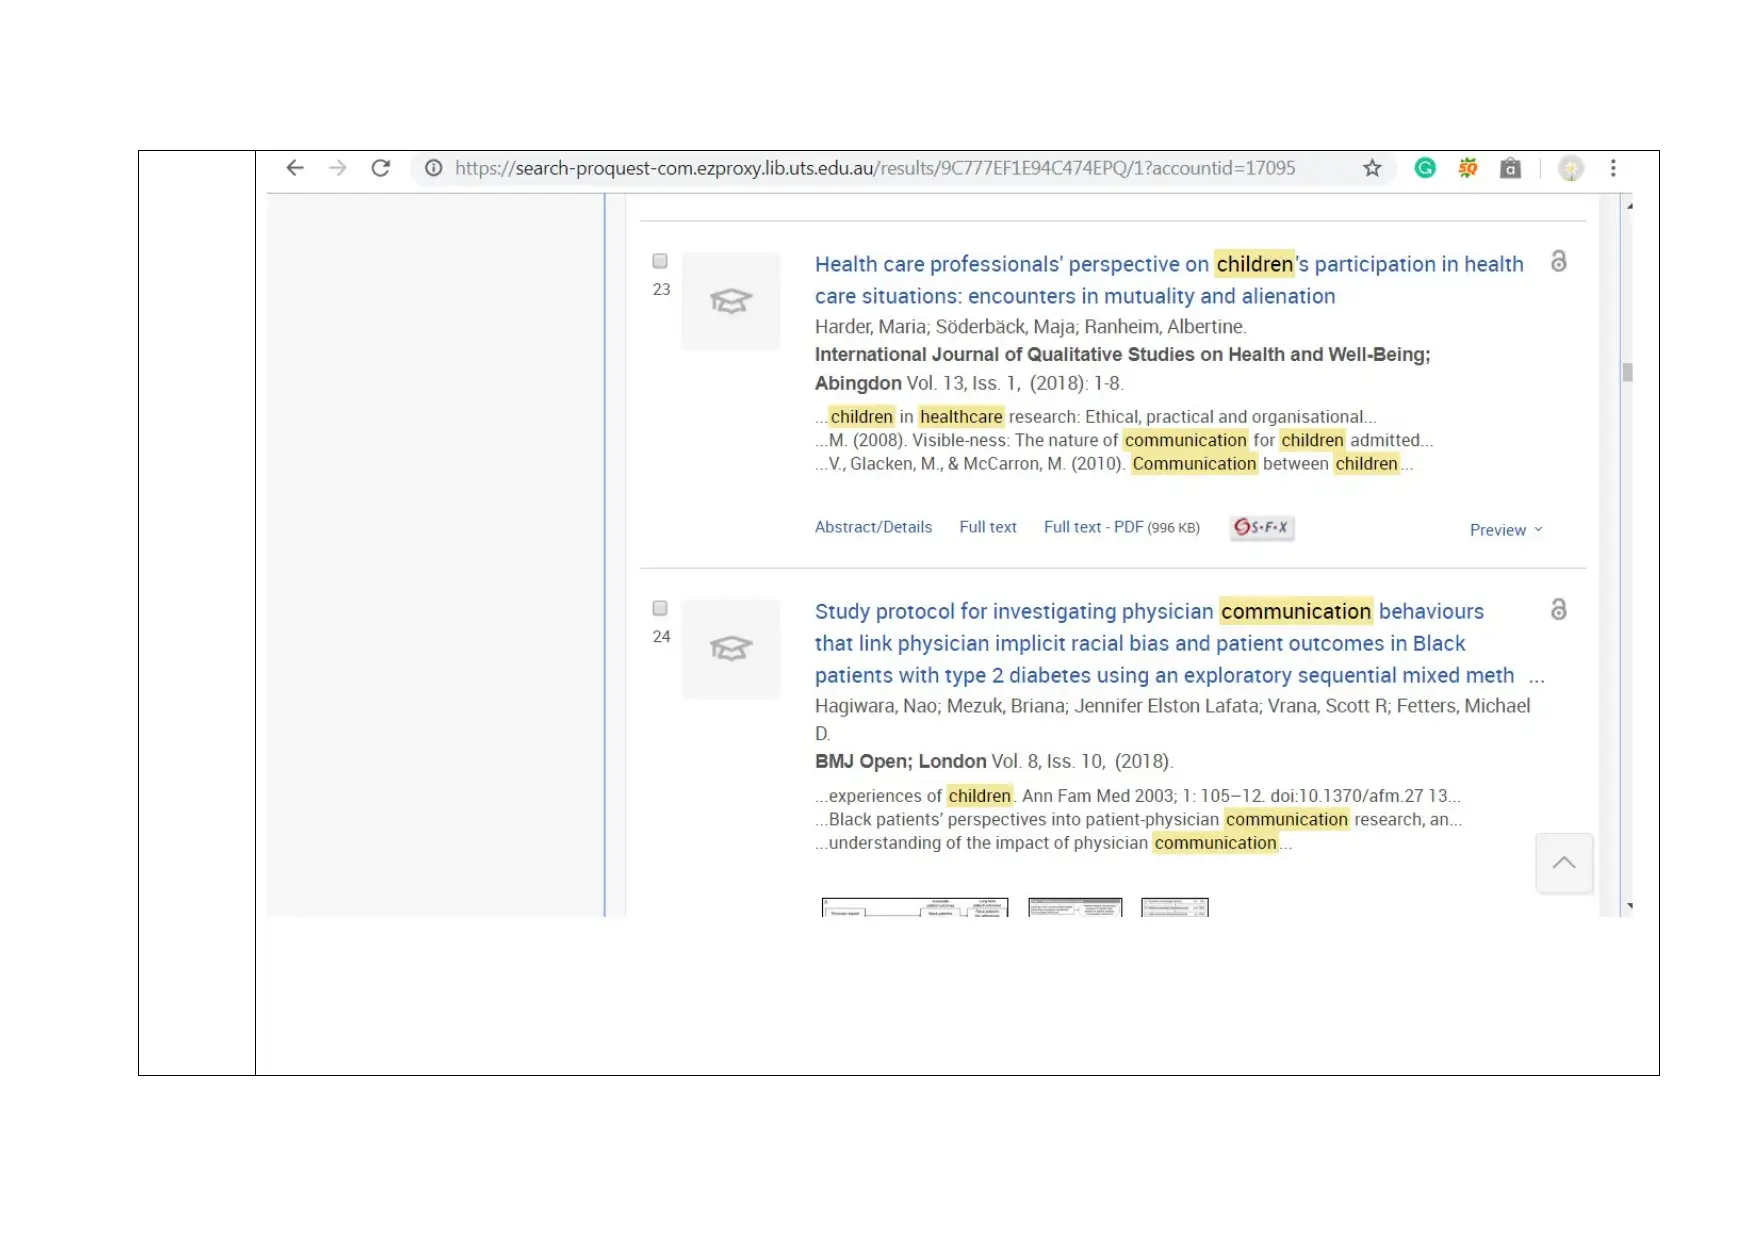The image size is (1754, 1241).
Task: Click the back-to-top arrow button
Action: tap(1564, 862)
